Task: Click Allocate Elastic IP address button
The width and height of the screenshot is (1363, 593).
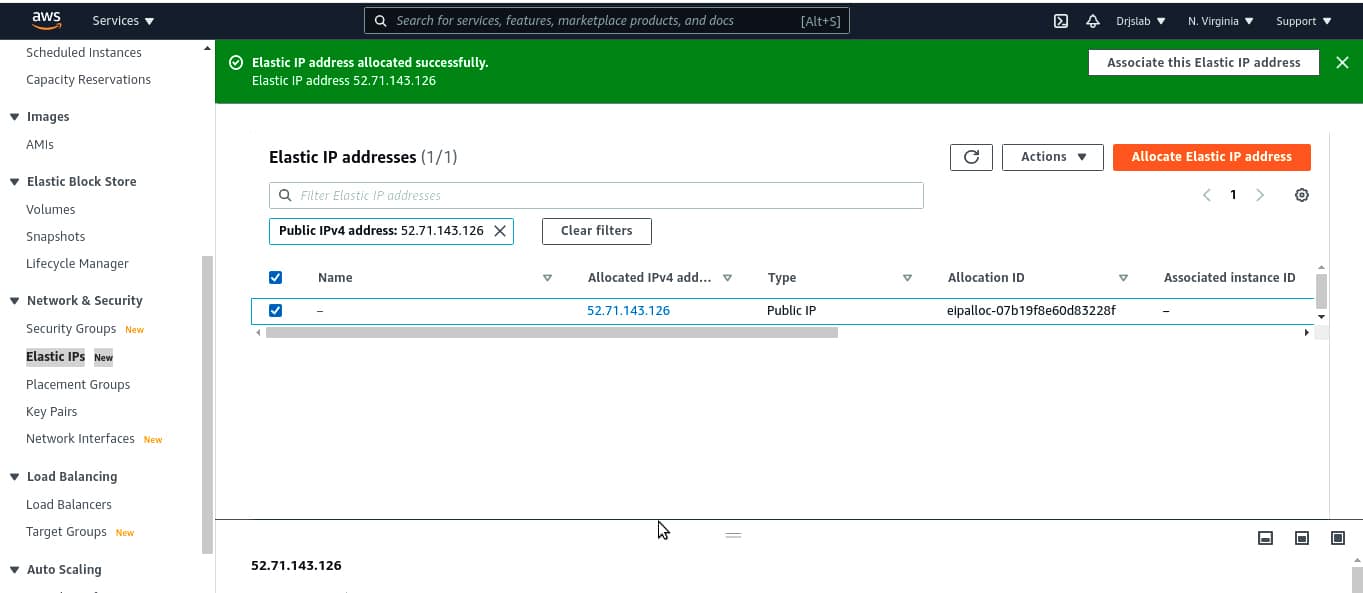Action: [x=1211, y=157]
